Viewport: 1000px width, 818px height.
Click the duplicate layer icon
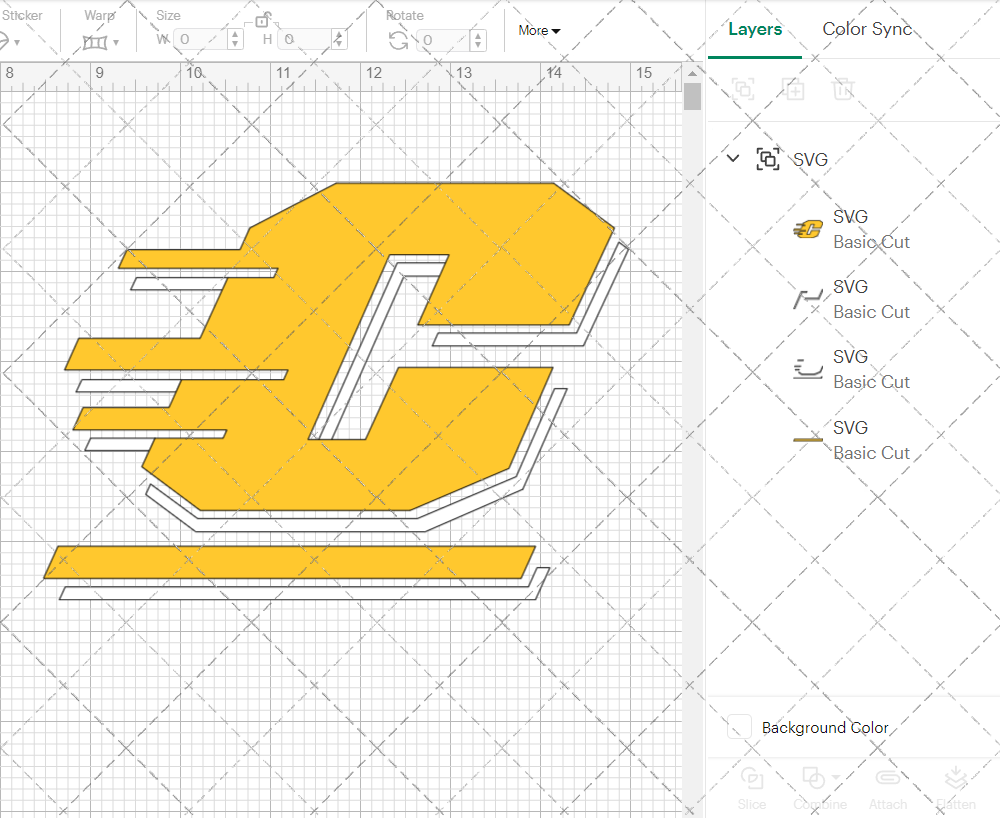794,89
